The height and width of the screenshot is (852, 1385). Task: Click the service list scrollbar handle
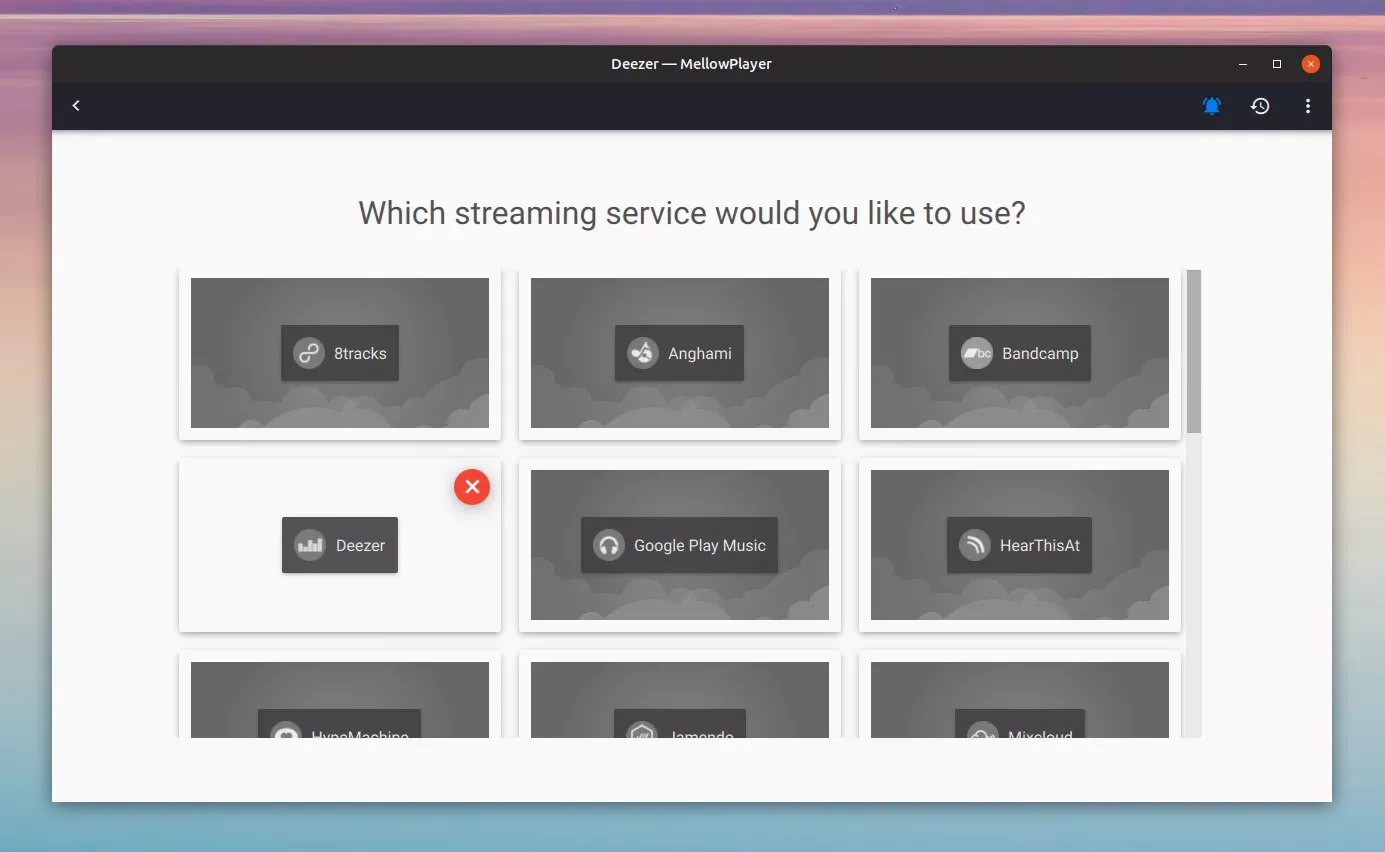click(x=1194, y=351)
